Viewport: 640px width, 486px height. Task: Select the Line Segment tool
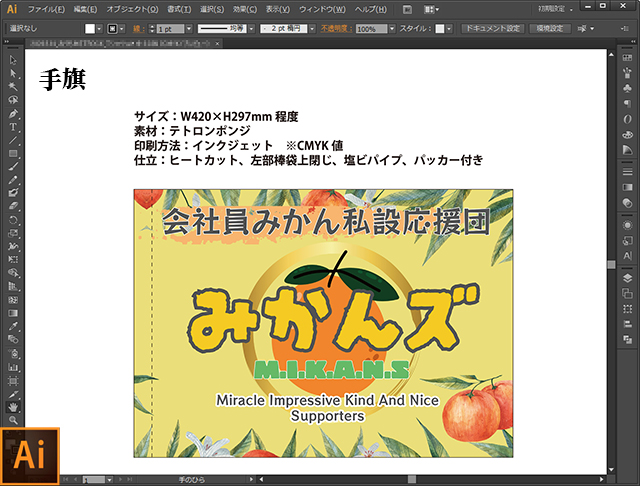13,140
